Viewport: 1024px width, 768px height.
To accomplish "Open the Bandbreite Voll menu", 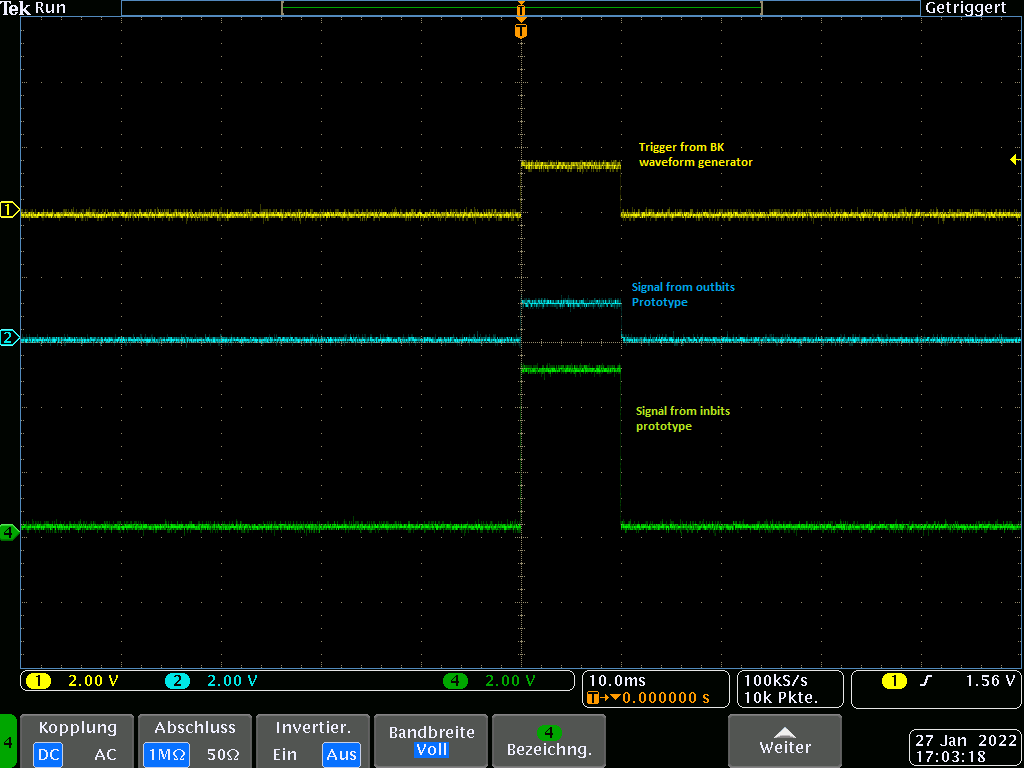I will (431, 741).
